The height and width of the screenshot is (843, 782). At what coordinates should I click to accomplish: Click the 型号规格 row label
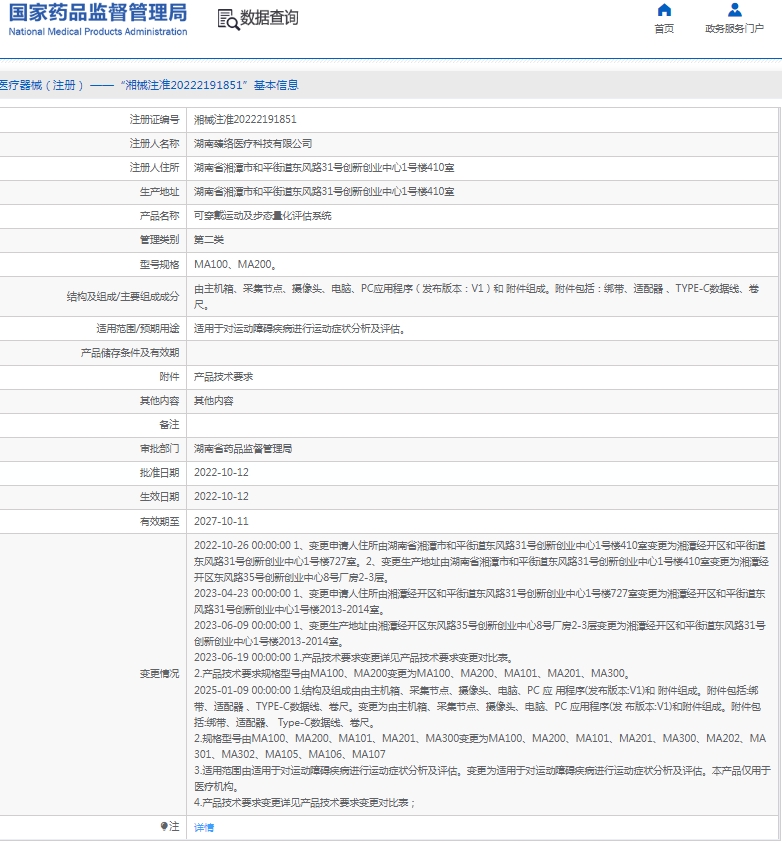pyautogui.click(x=159, y=265)
